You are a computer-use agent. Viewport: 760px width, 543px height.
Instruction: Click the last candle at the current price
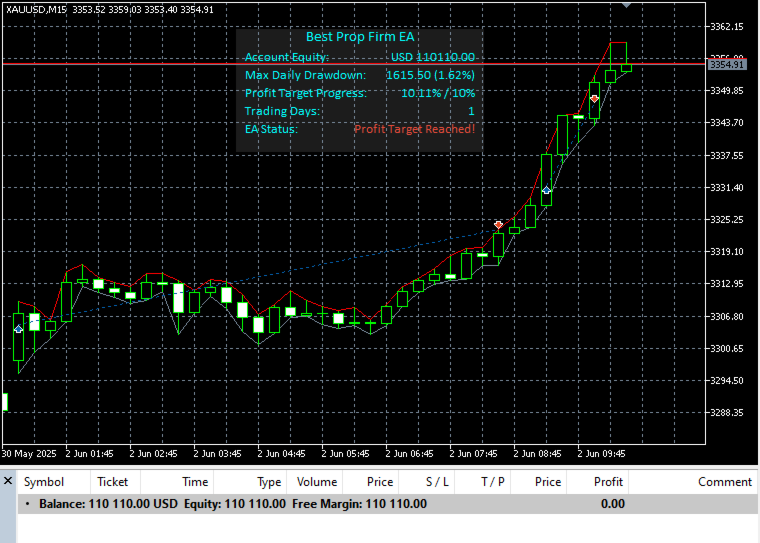pos(626,67)
